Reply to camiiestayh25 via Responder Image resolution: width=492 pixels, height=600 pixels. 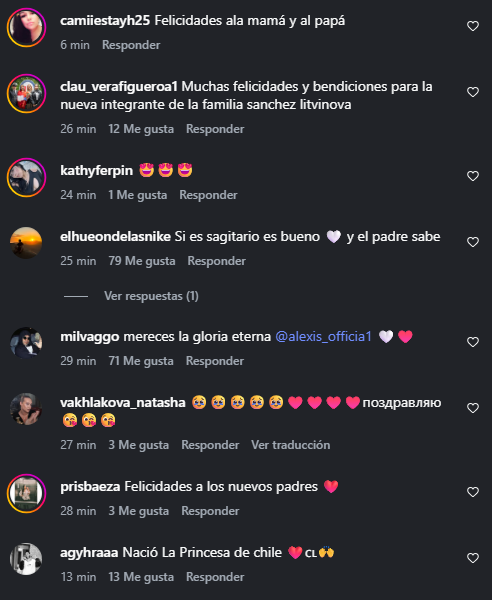tap(131, 45)
